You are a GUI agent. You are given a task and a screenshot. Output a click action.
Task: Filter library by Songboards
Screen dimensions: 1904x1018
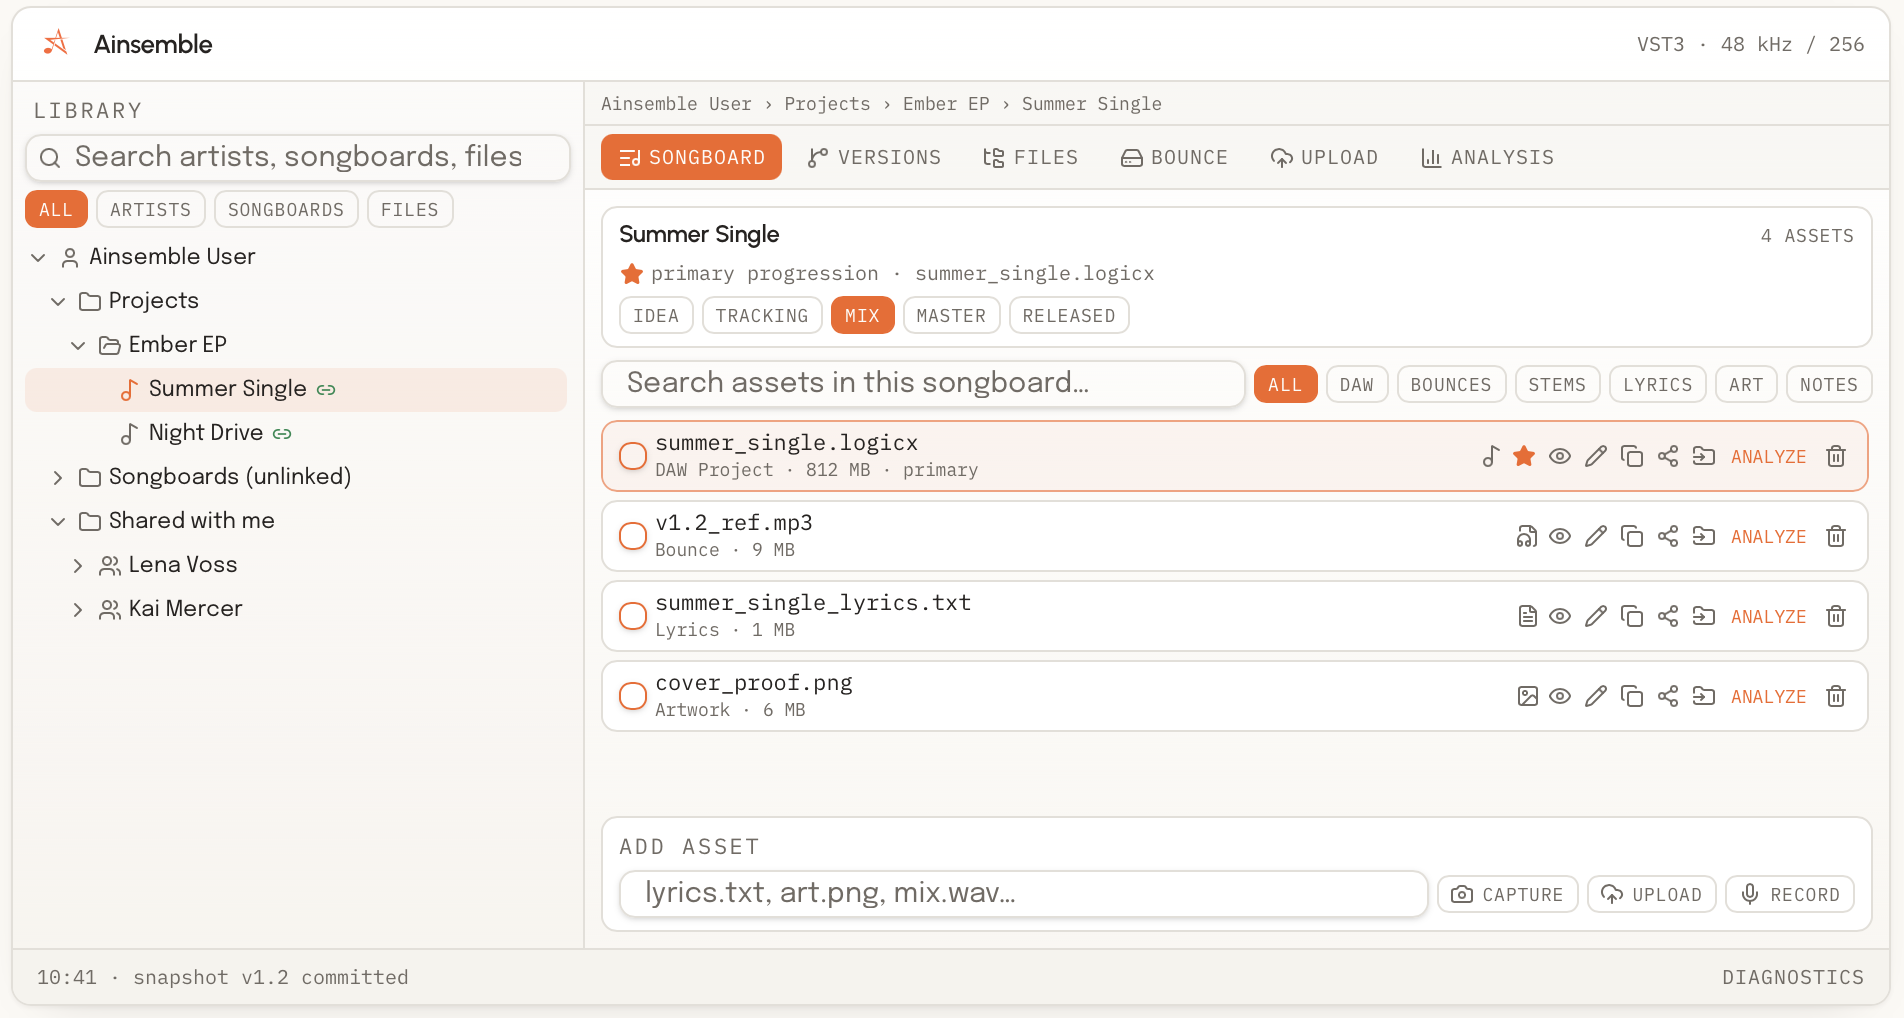tap(286, 210)
